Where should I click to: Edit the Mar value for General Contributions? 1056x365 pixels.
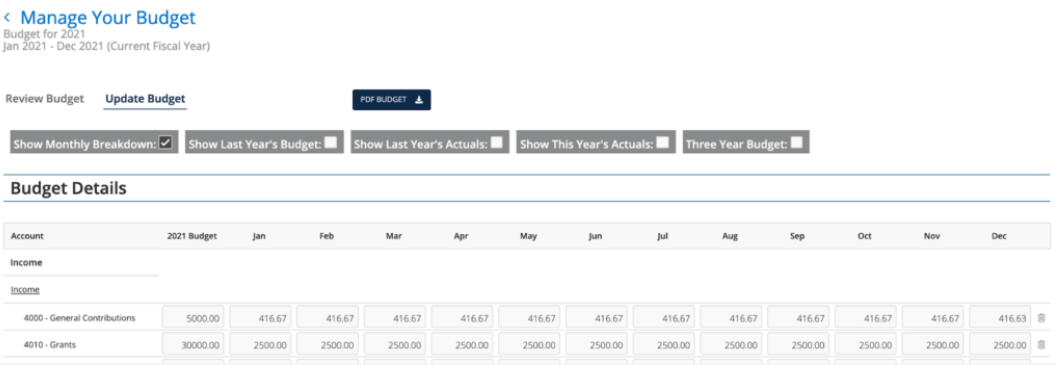pos(395,318)
